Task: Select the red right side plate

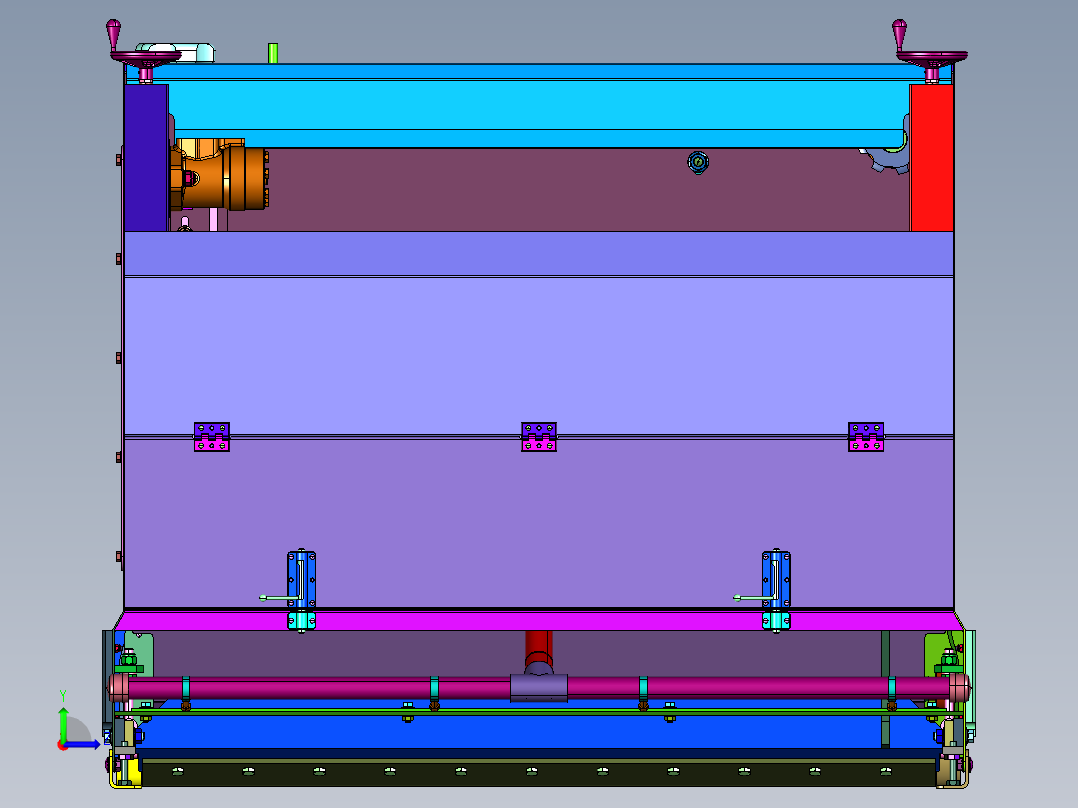Action: (x=932, y=157)
